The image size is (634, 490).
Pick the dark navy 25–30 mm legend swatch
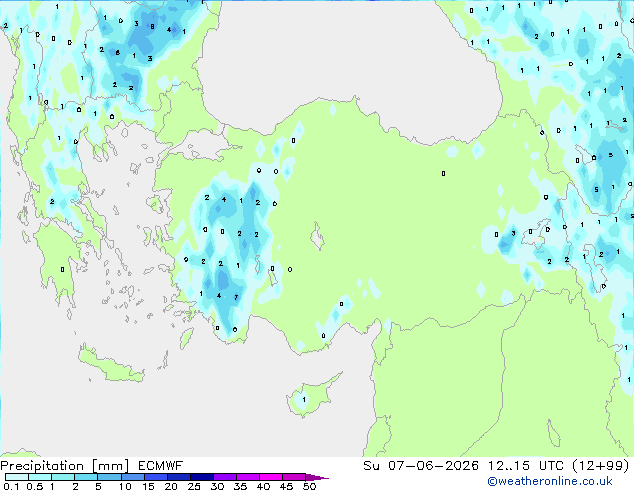click(202, 477)
